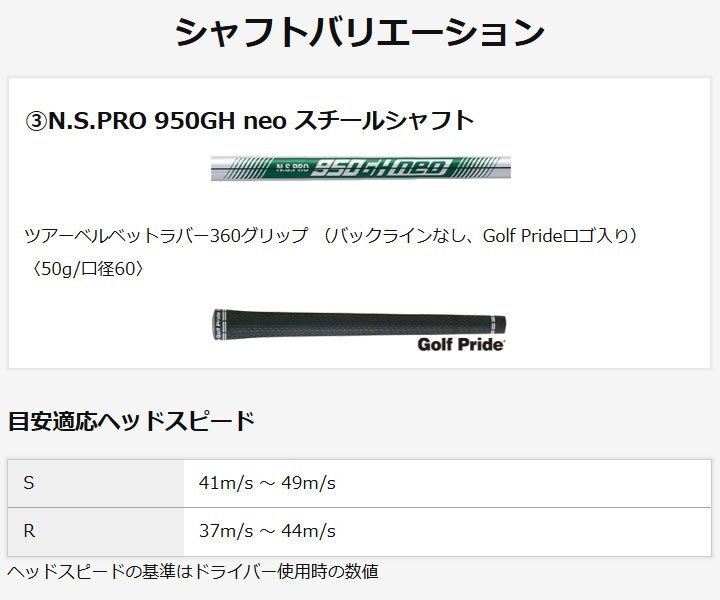Viewport: 720px width, 600px height.
Task: Select the S flex row label
Action: coord(29,483)
